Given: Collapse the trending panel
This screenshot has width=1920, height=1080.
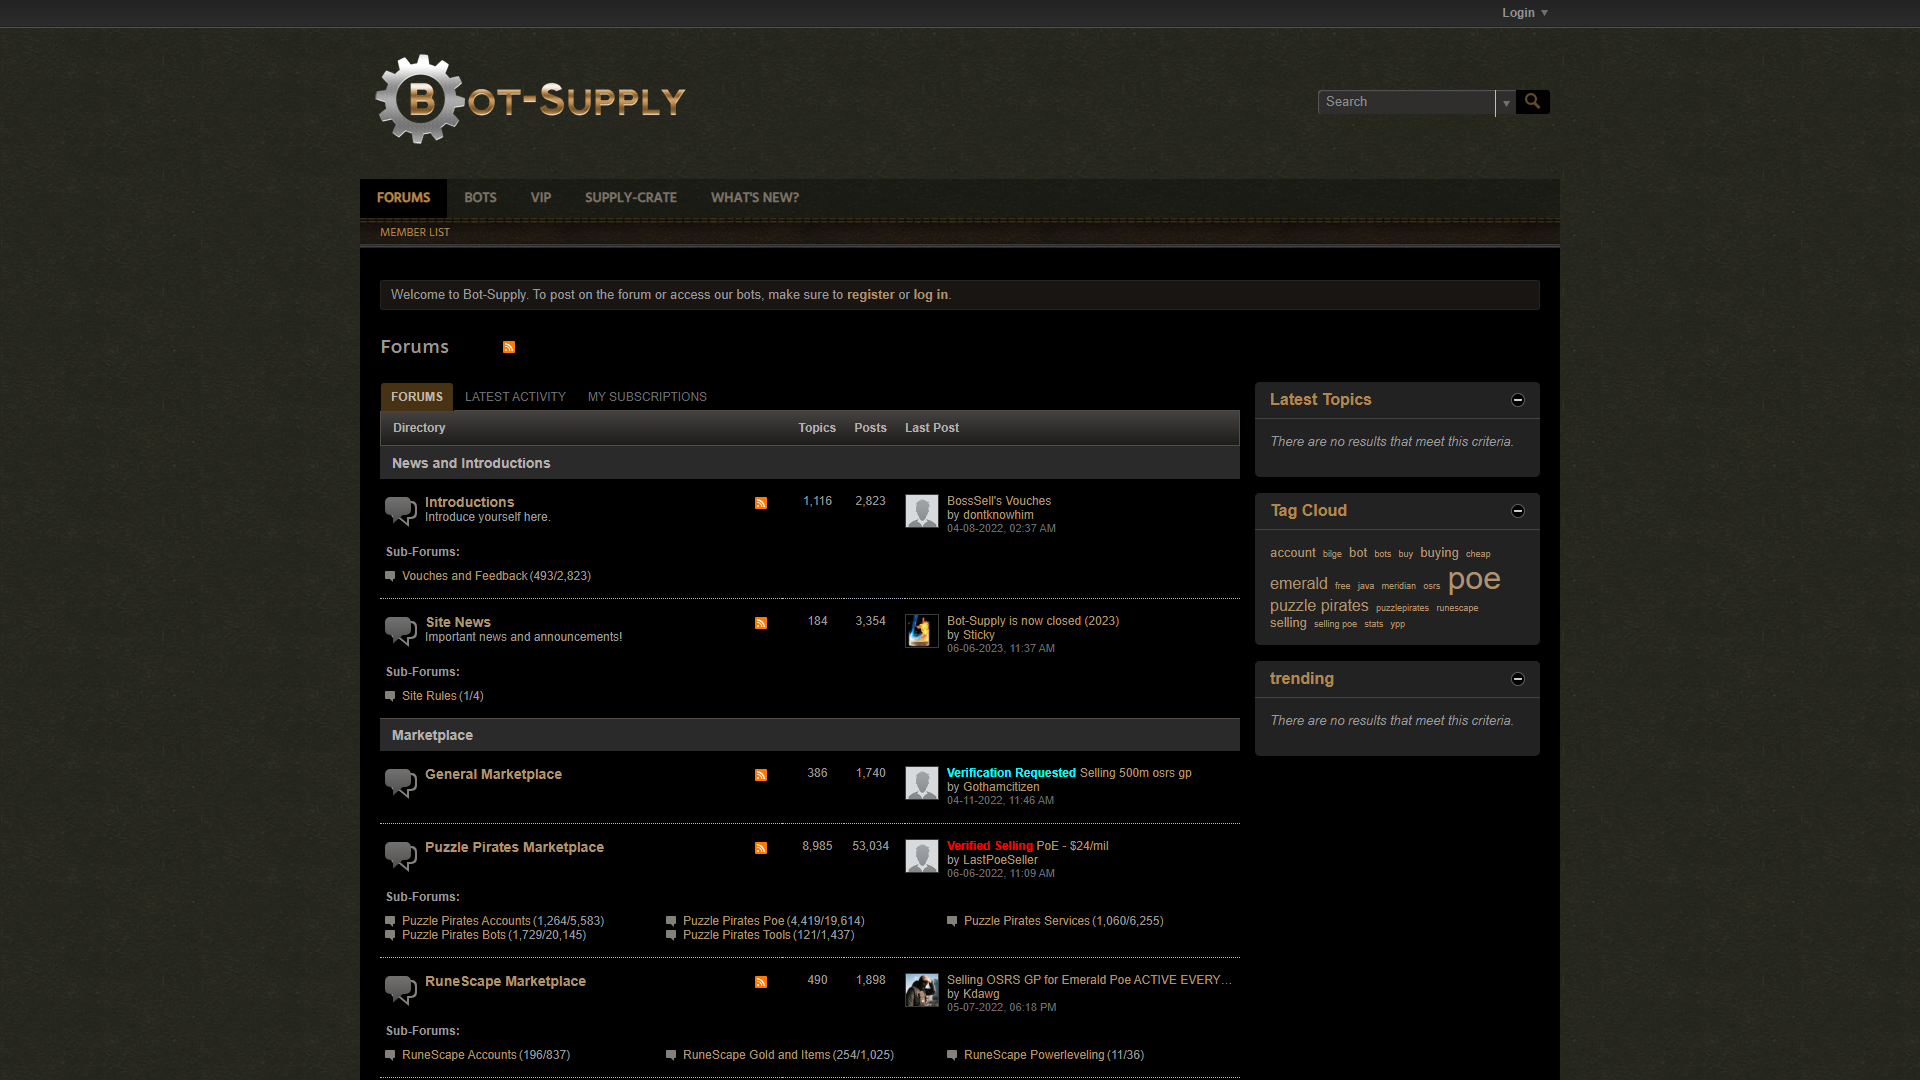Looking at the screenshot, I should pos(1517,678).
